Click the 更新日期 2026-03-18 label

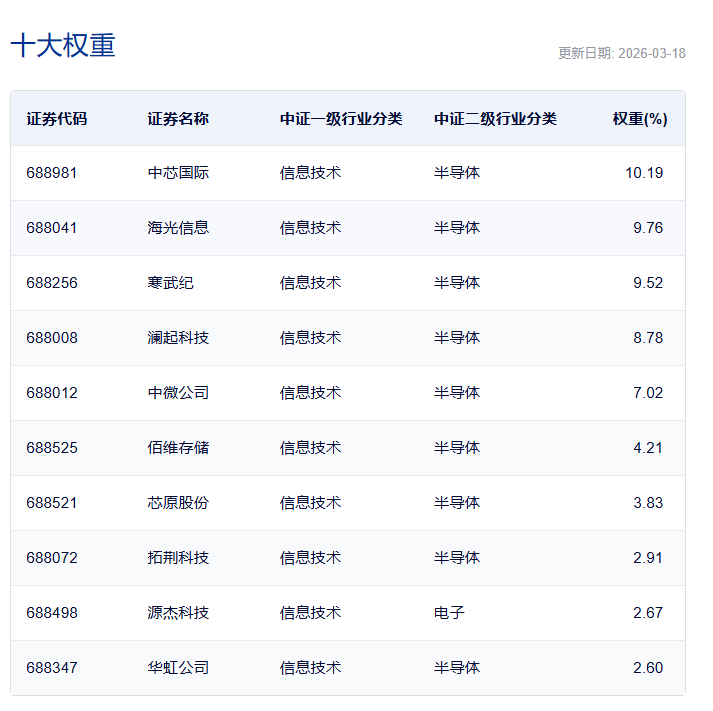[621, 54]
